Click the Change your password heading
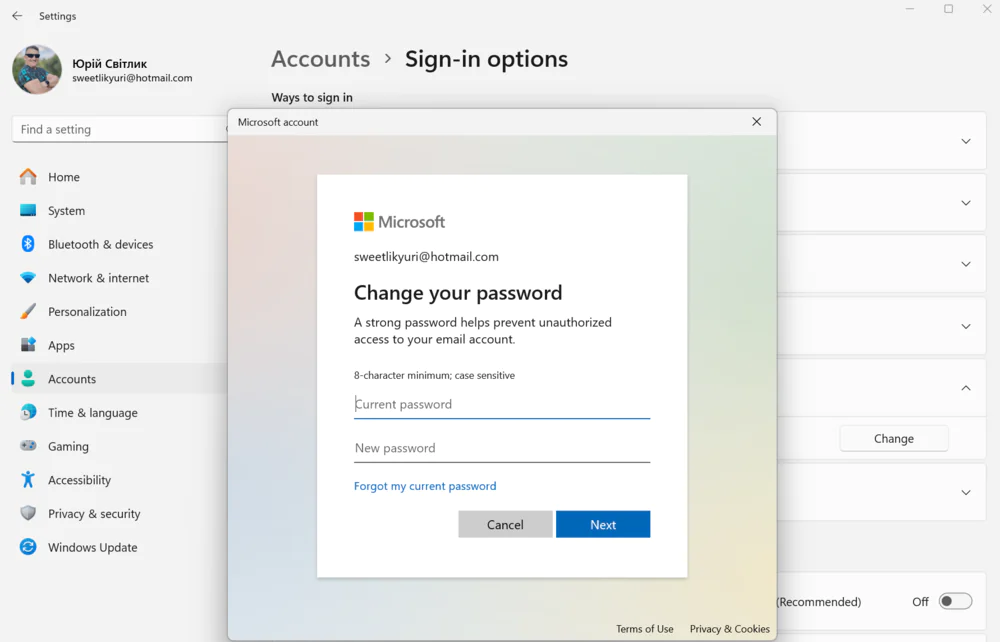Screen dimensions: 1000x642 tap(458, 293)
